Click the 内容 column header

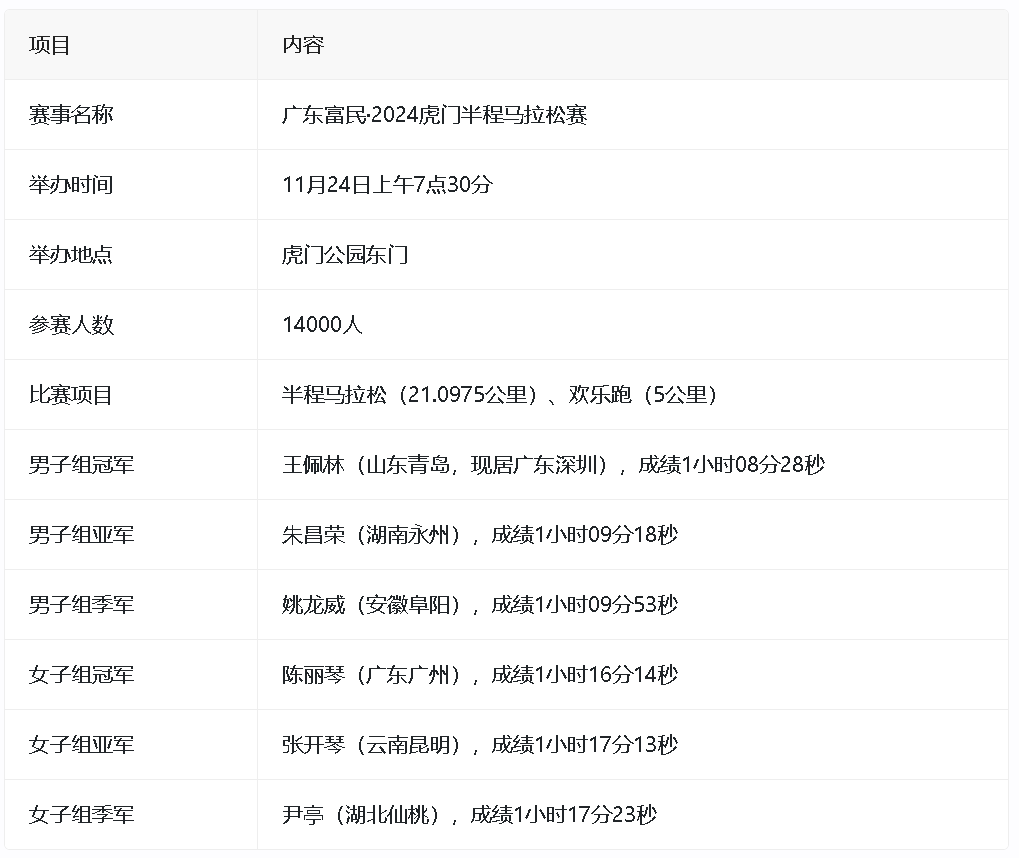303,45
